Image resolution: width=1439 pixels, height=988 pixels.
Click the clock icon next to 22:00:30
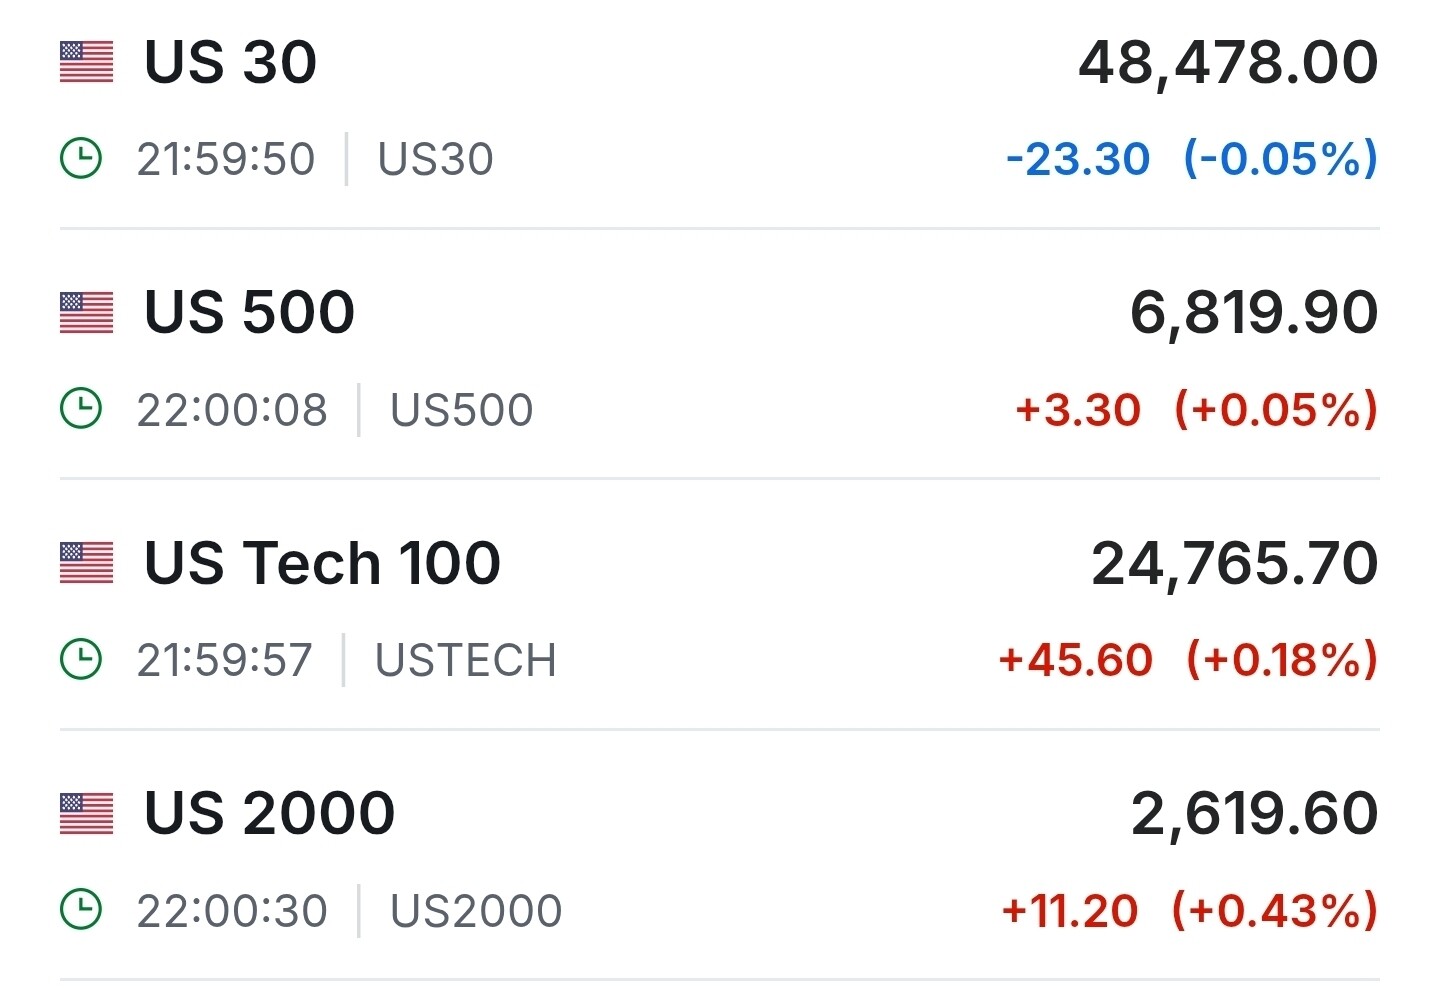point(81,910)
